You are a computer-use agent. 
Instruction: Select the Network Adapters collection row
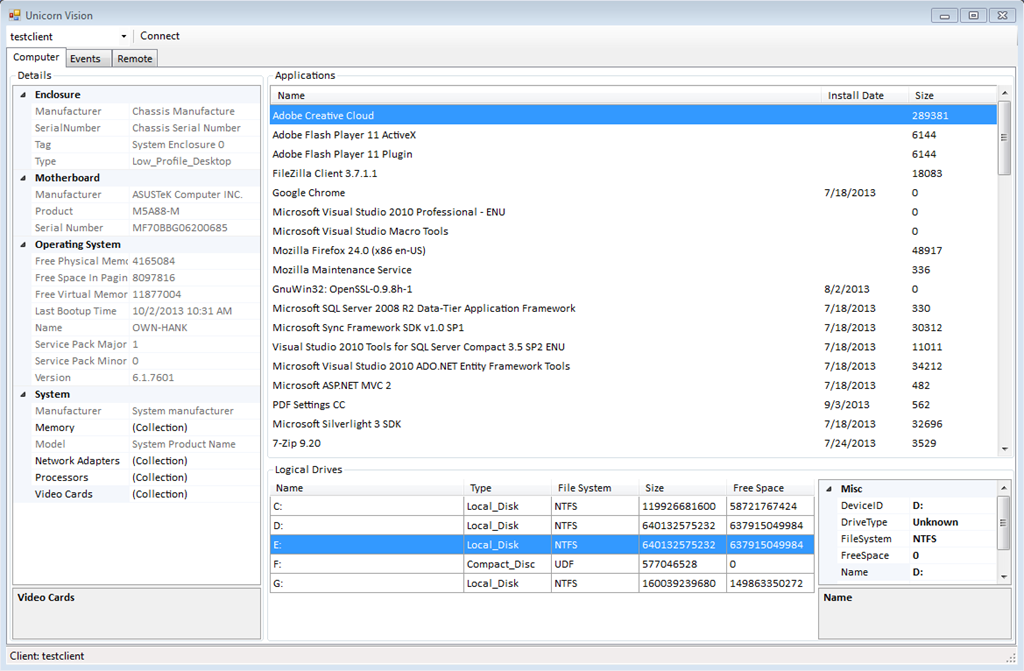(x=77, y=461)
